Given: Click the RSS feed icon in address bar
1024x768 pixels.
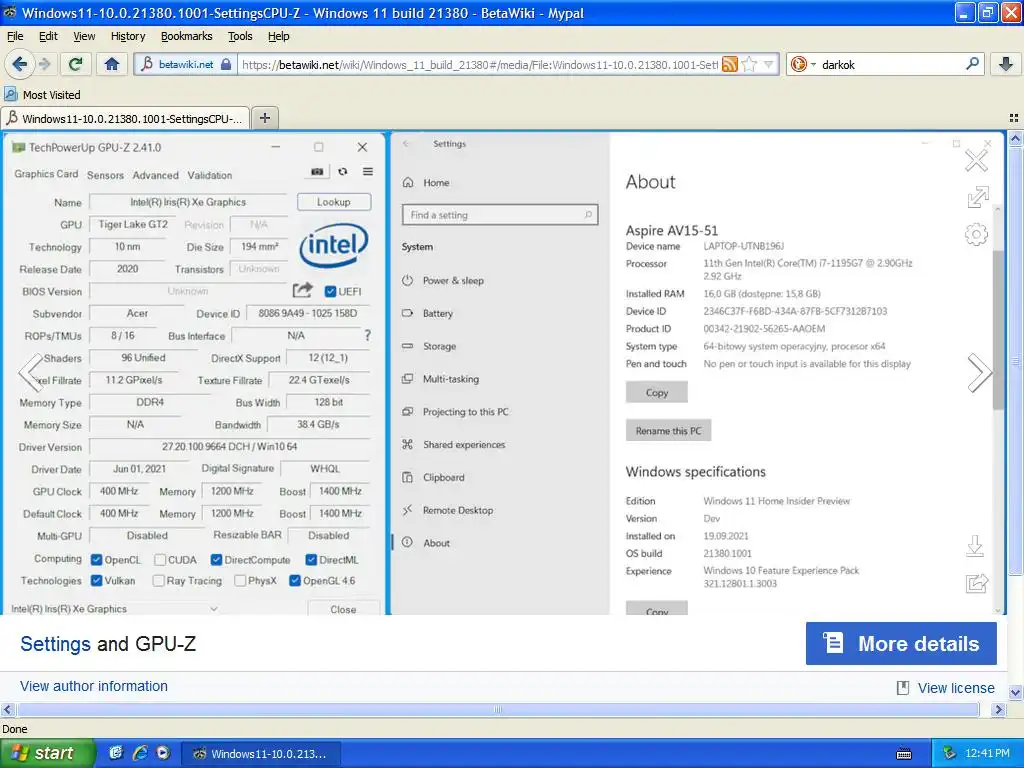Looking at the screenshot, I should [x=730, y=64].
